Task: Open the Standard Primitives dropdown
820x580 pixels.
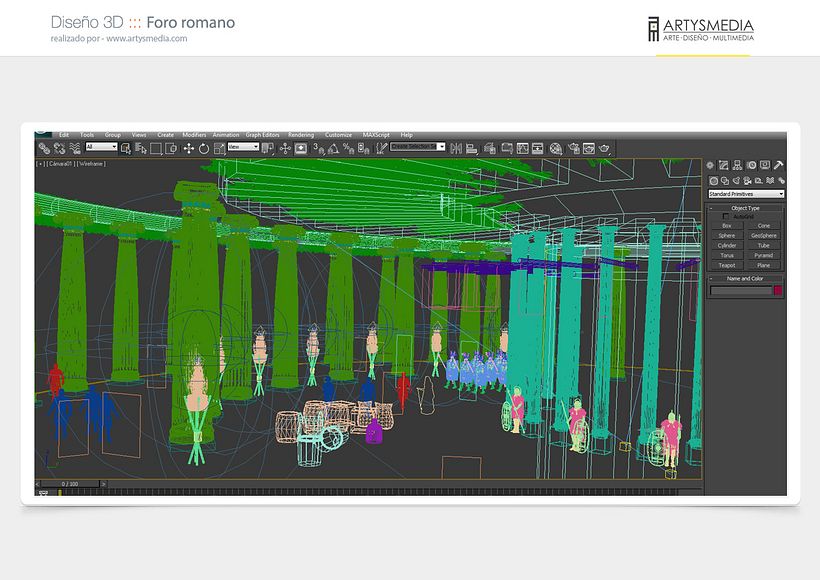Action: click(746, 194)
